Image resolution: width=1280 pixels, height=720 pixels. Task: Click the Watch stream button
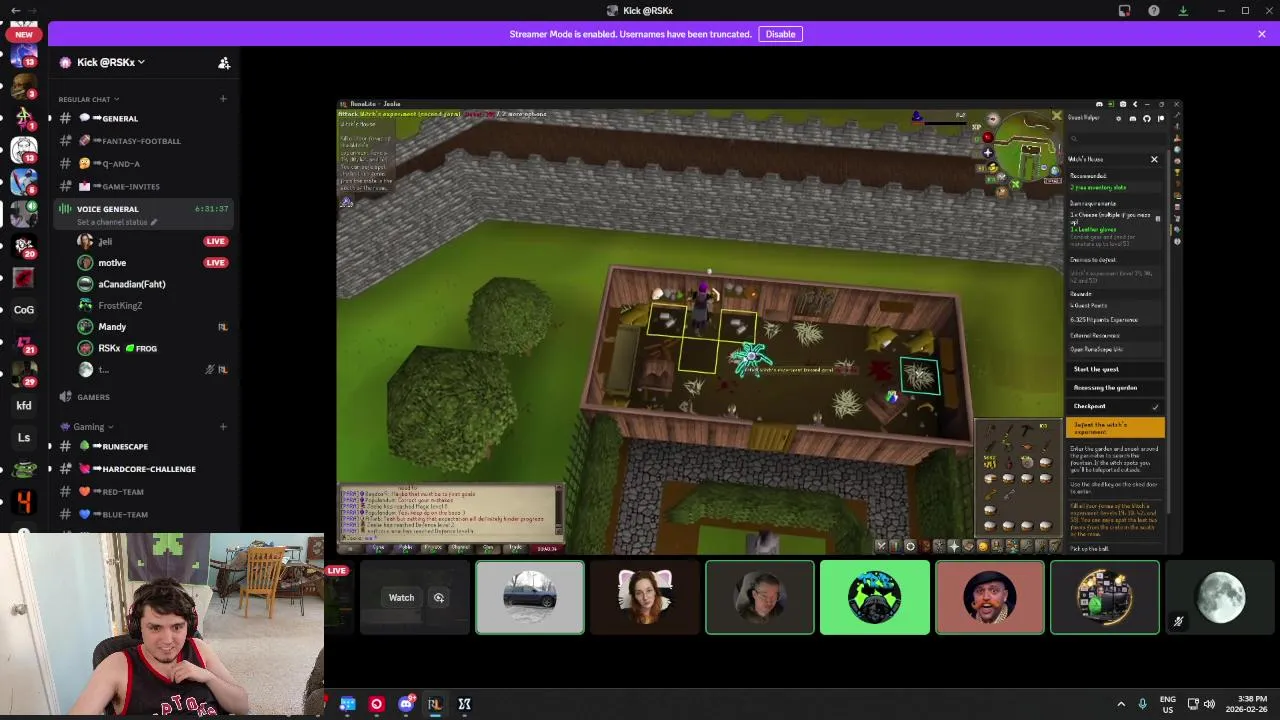(401, 598)
